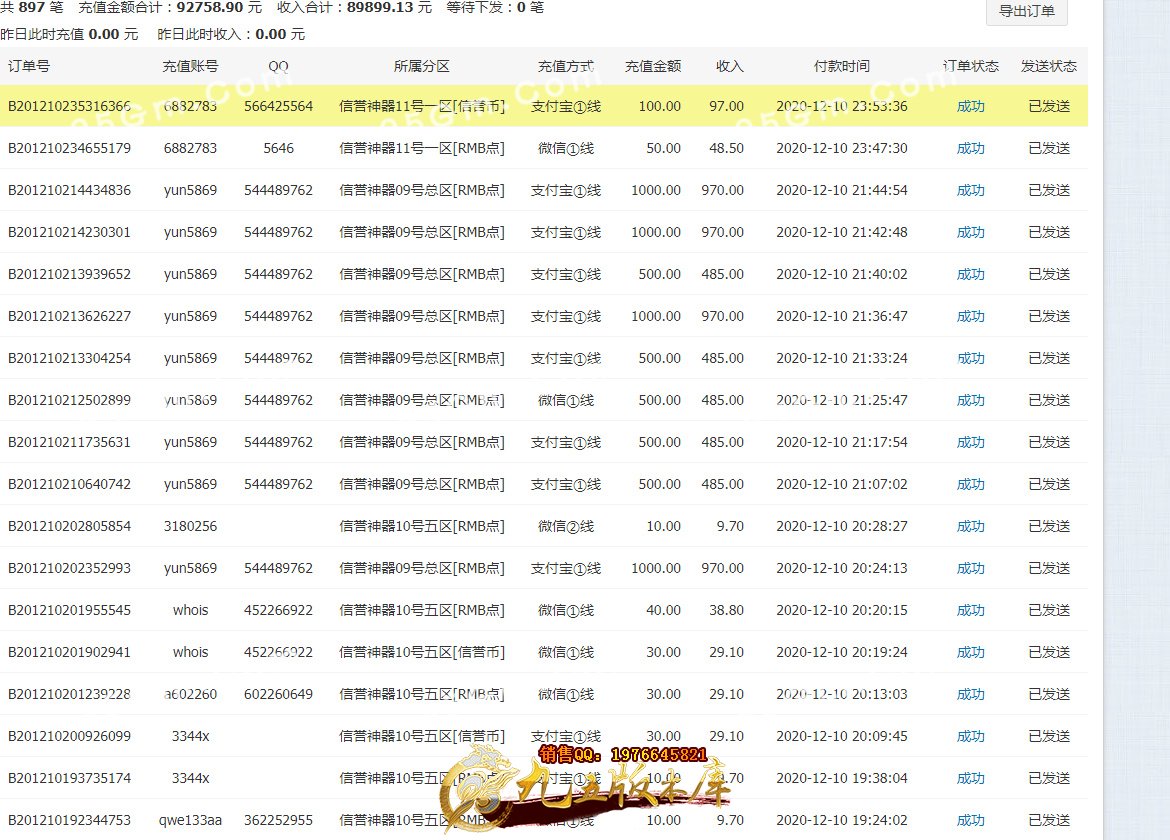Select 微信②线 payment method cell
The width and height of the screenshot is (1170, 840).
[566, 526]
